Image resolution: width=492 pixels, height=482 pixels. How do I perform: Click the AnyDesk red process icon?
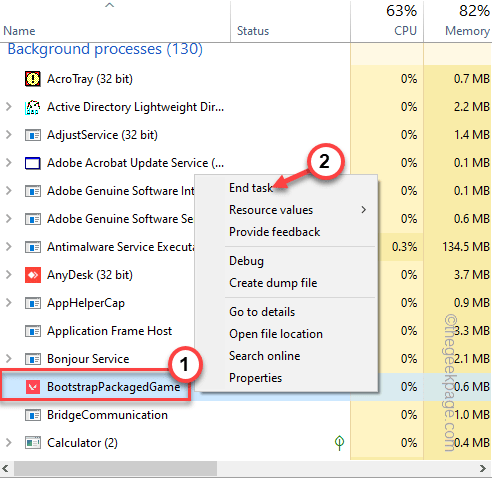(33, 275)
